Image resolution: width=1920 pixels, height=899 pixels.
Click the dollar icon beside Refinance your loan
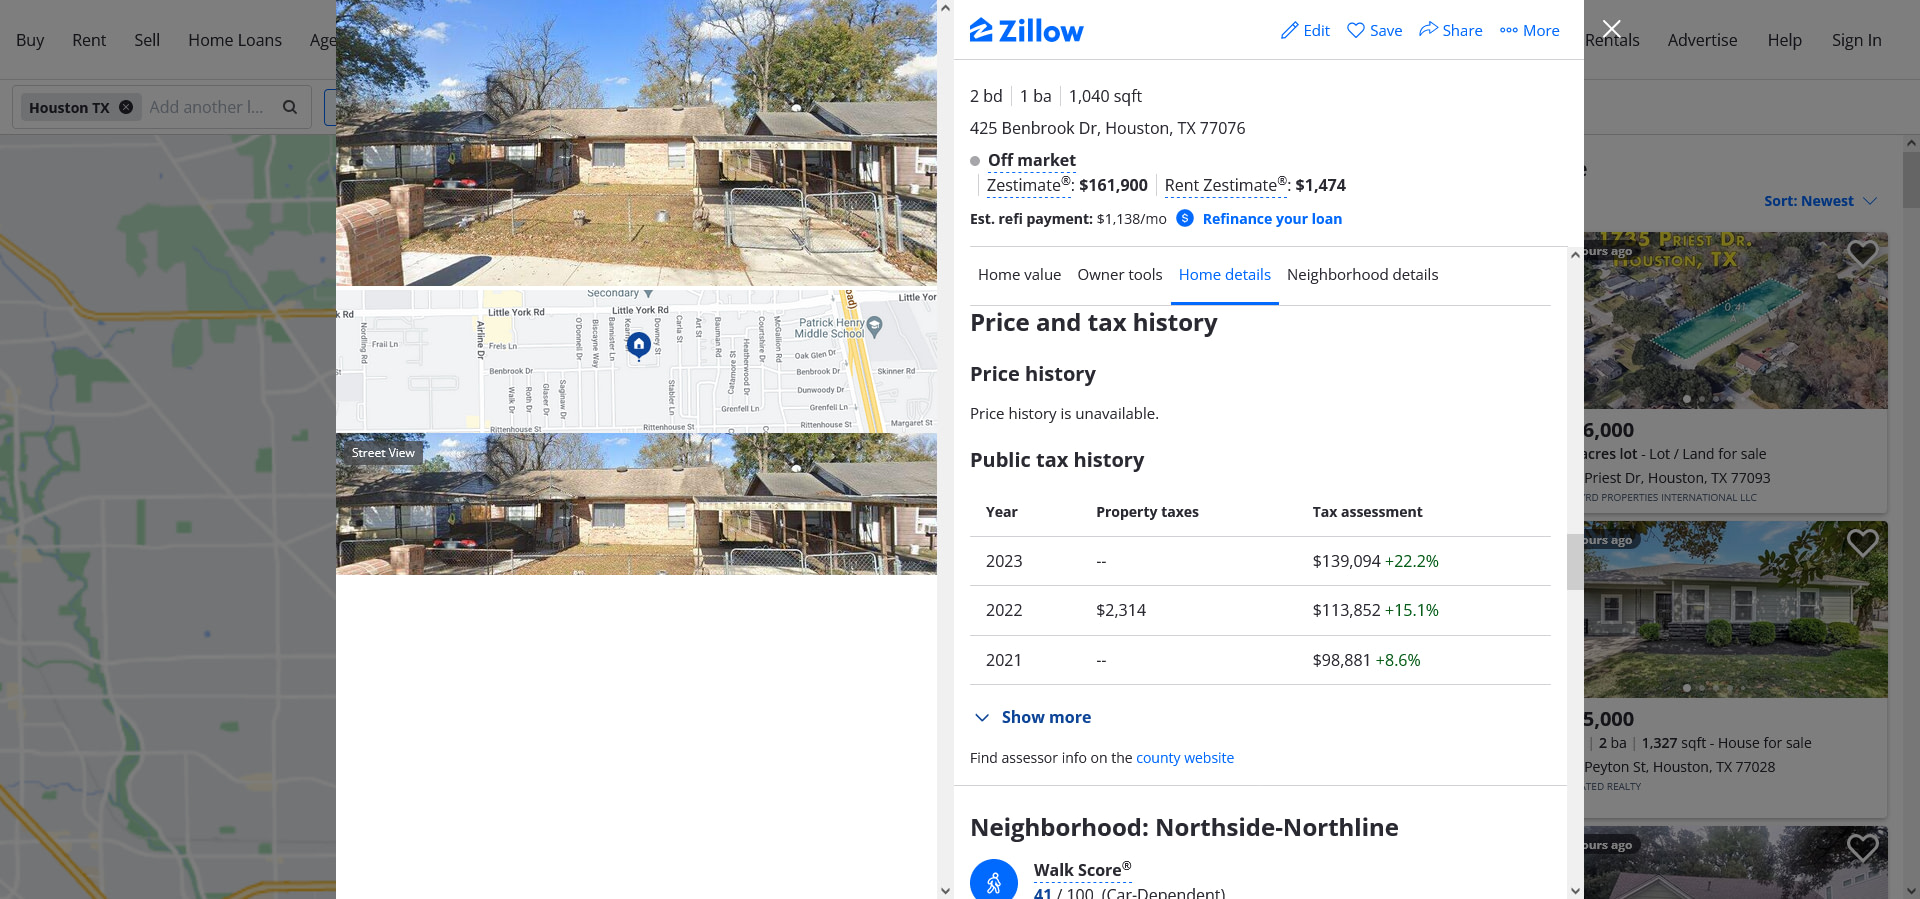pyautogui.click(x=1185, y=218)
